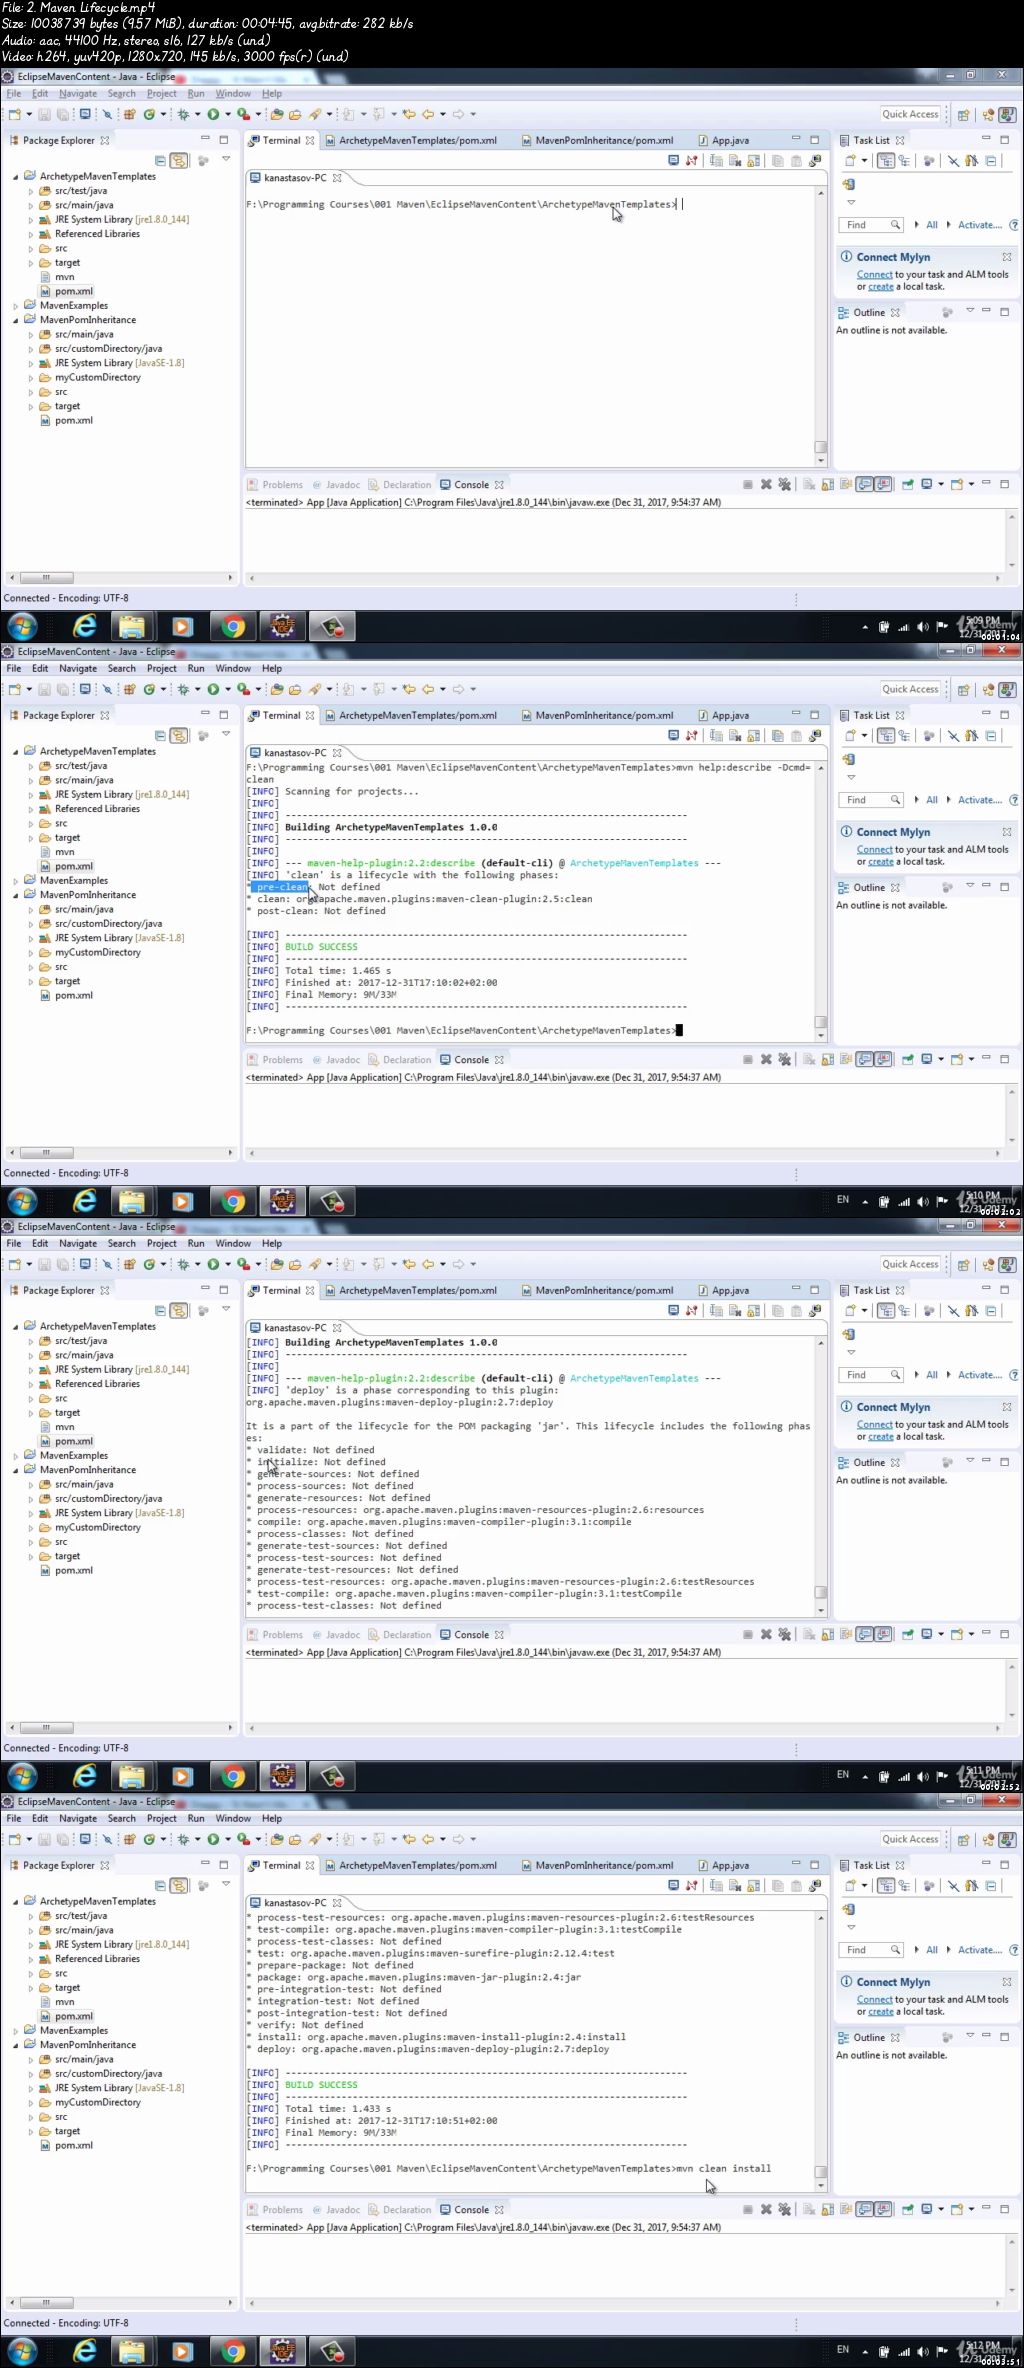Collapse All in Package Explorer, 00:01:04 frame
Viewport: 1024px width, 2368px height.
point(160,160)
